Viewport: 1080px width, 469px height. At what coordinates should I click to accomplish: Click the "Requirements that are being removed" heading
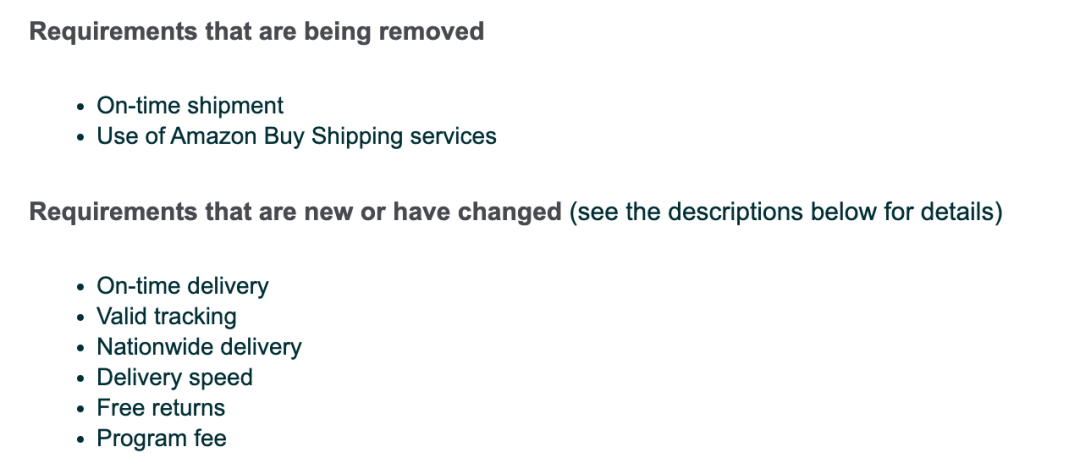coord(256,32)
